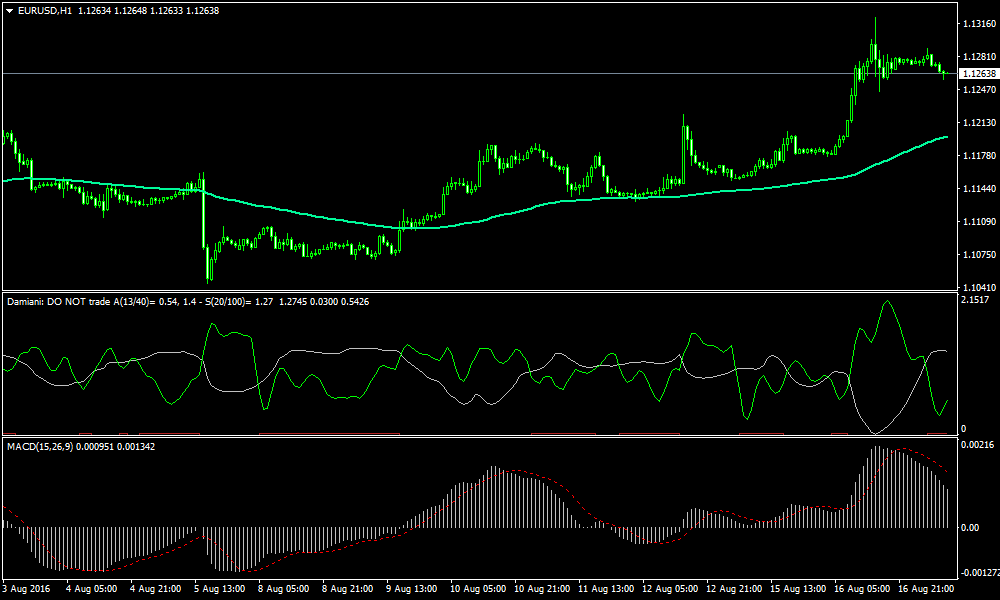Click the 1.13160 price scale label
This screenshot has width=1000, height=600.
pyautogui.click(x=975, y=23)
